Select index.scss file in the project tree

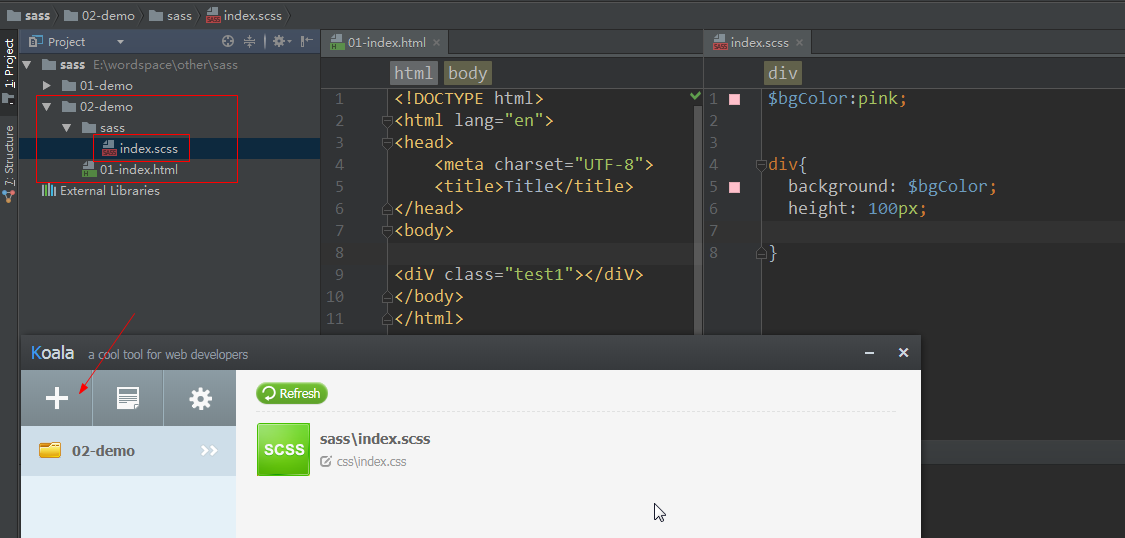pos(149,149)
